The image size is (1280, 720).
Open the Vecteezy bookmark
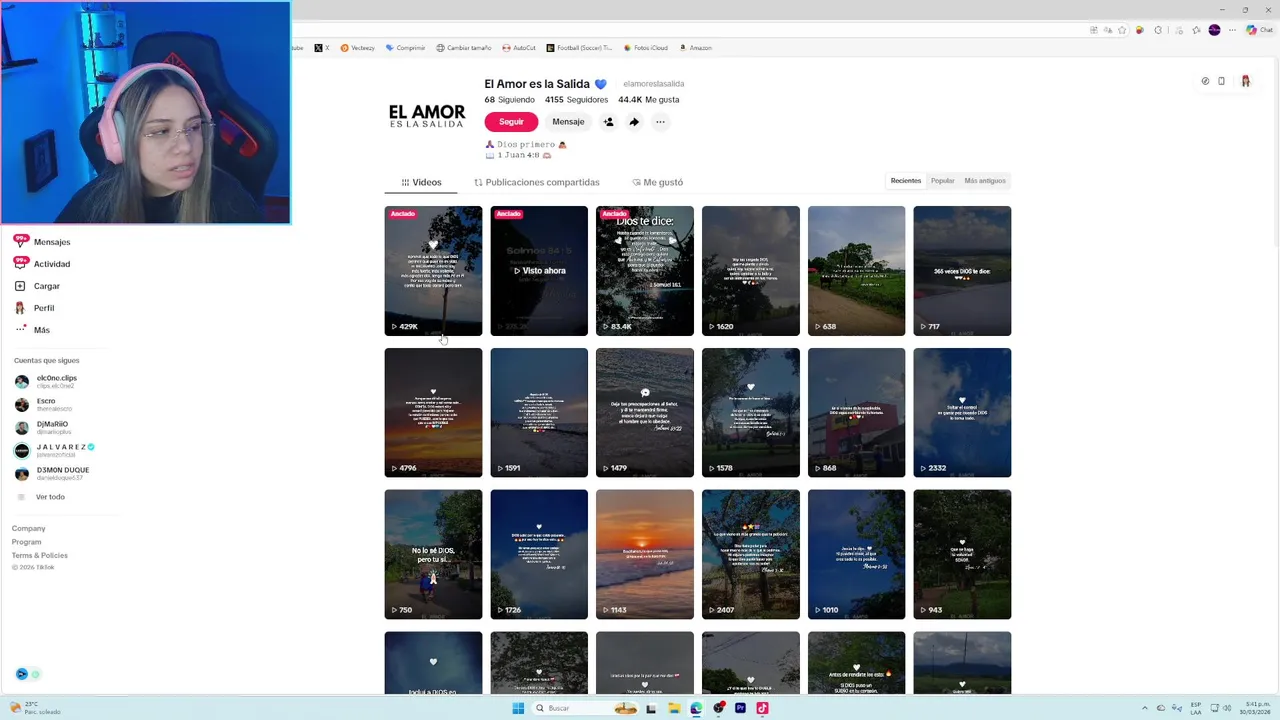coord(357,47)
